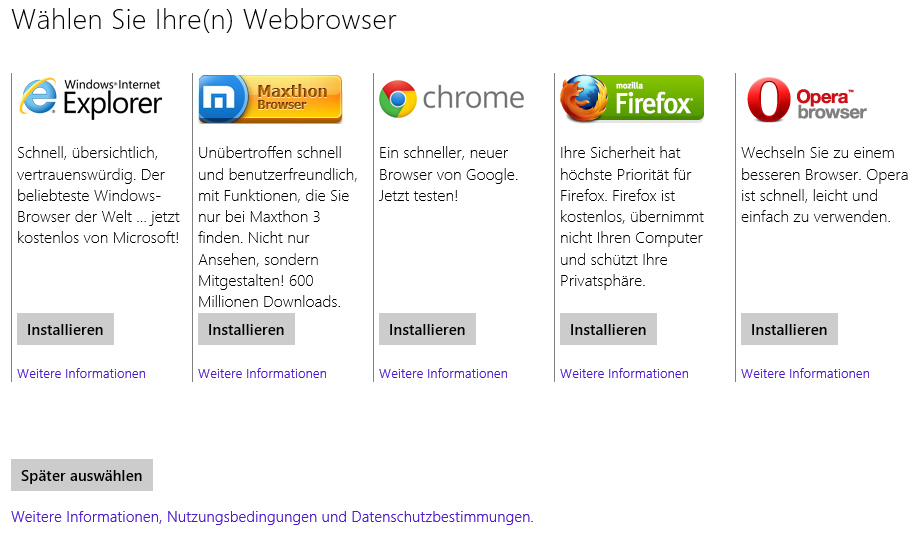Open Maxthon's Weitere Informationen link

pos(262,374)
